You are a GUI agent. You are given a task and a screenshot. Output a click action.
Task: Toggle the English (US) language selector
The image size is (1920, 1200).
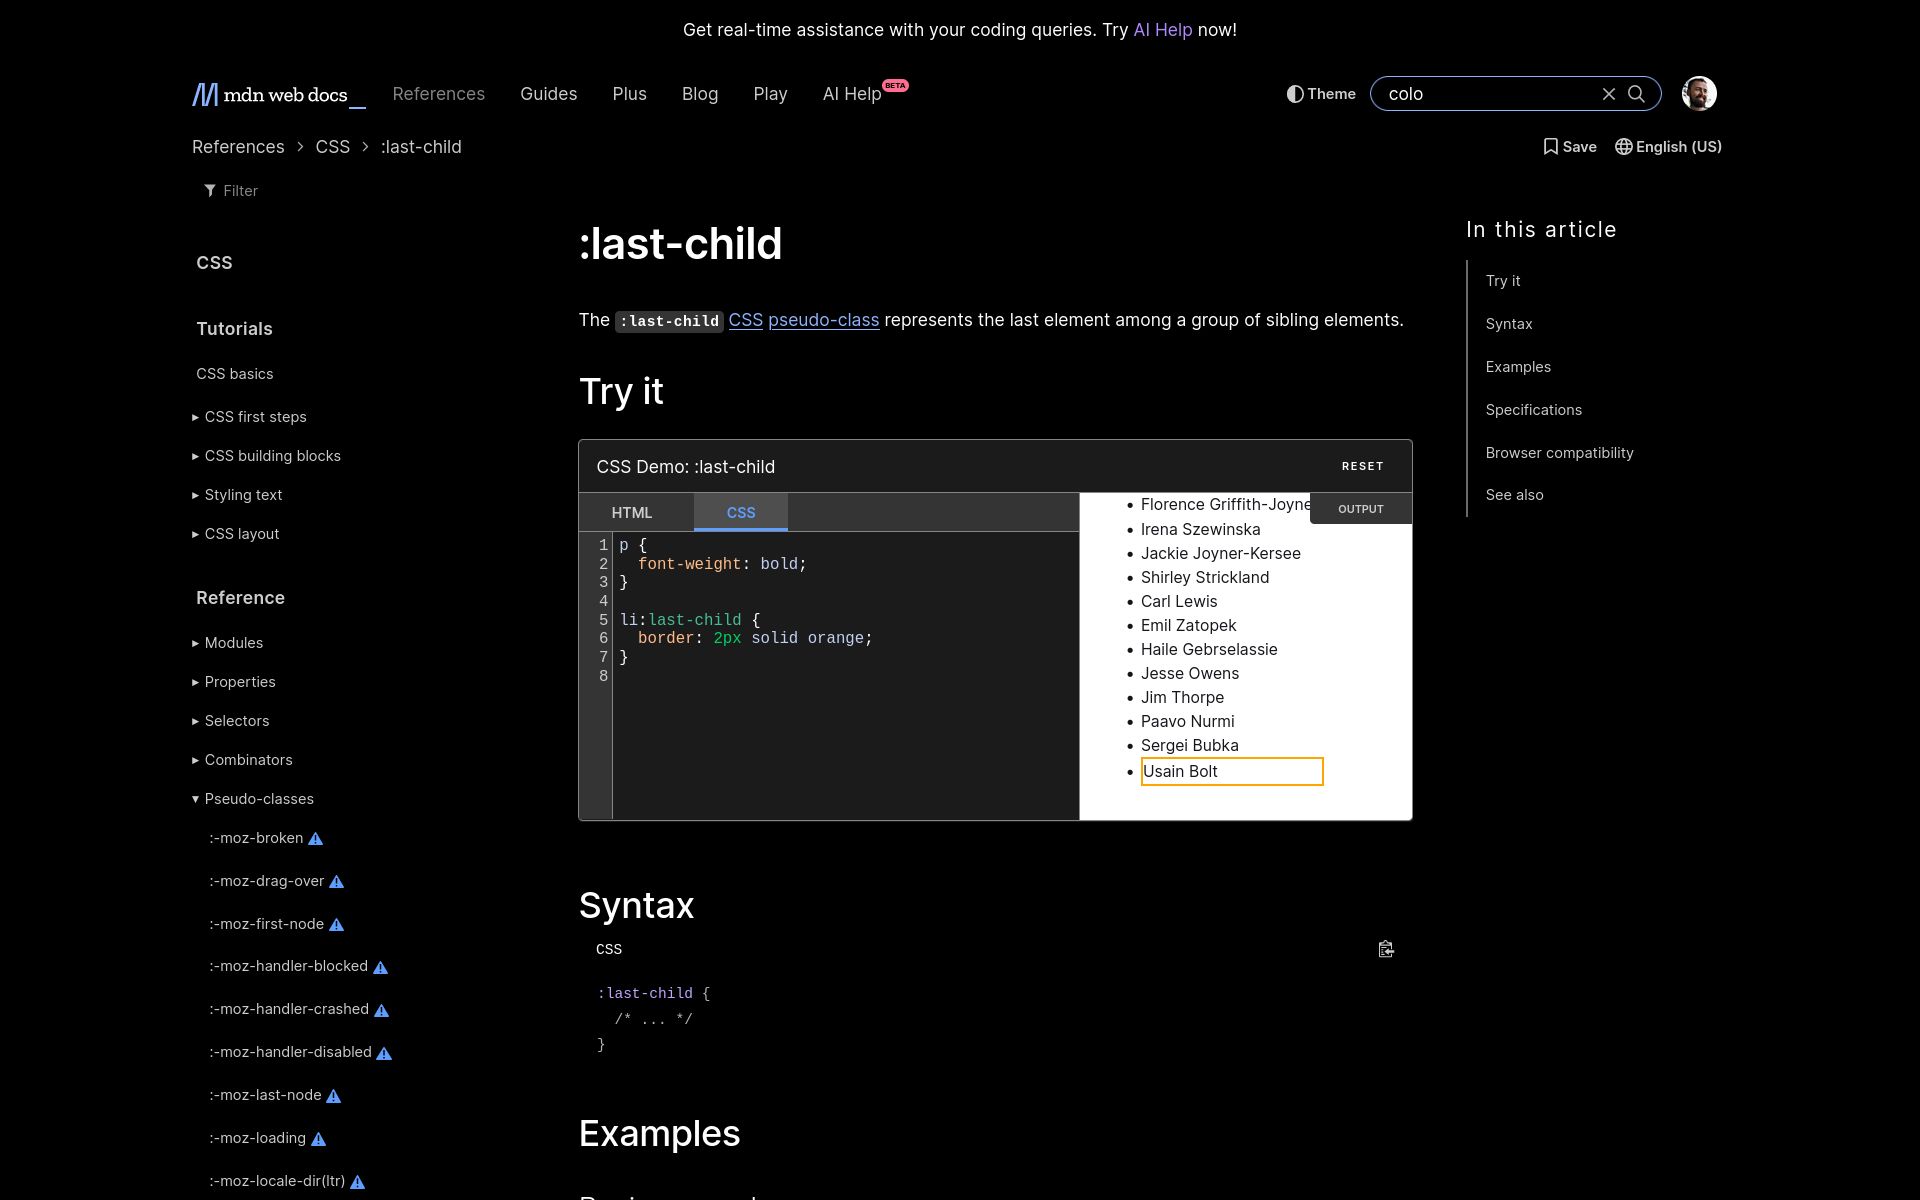1668,147
